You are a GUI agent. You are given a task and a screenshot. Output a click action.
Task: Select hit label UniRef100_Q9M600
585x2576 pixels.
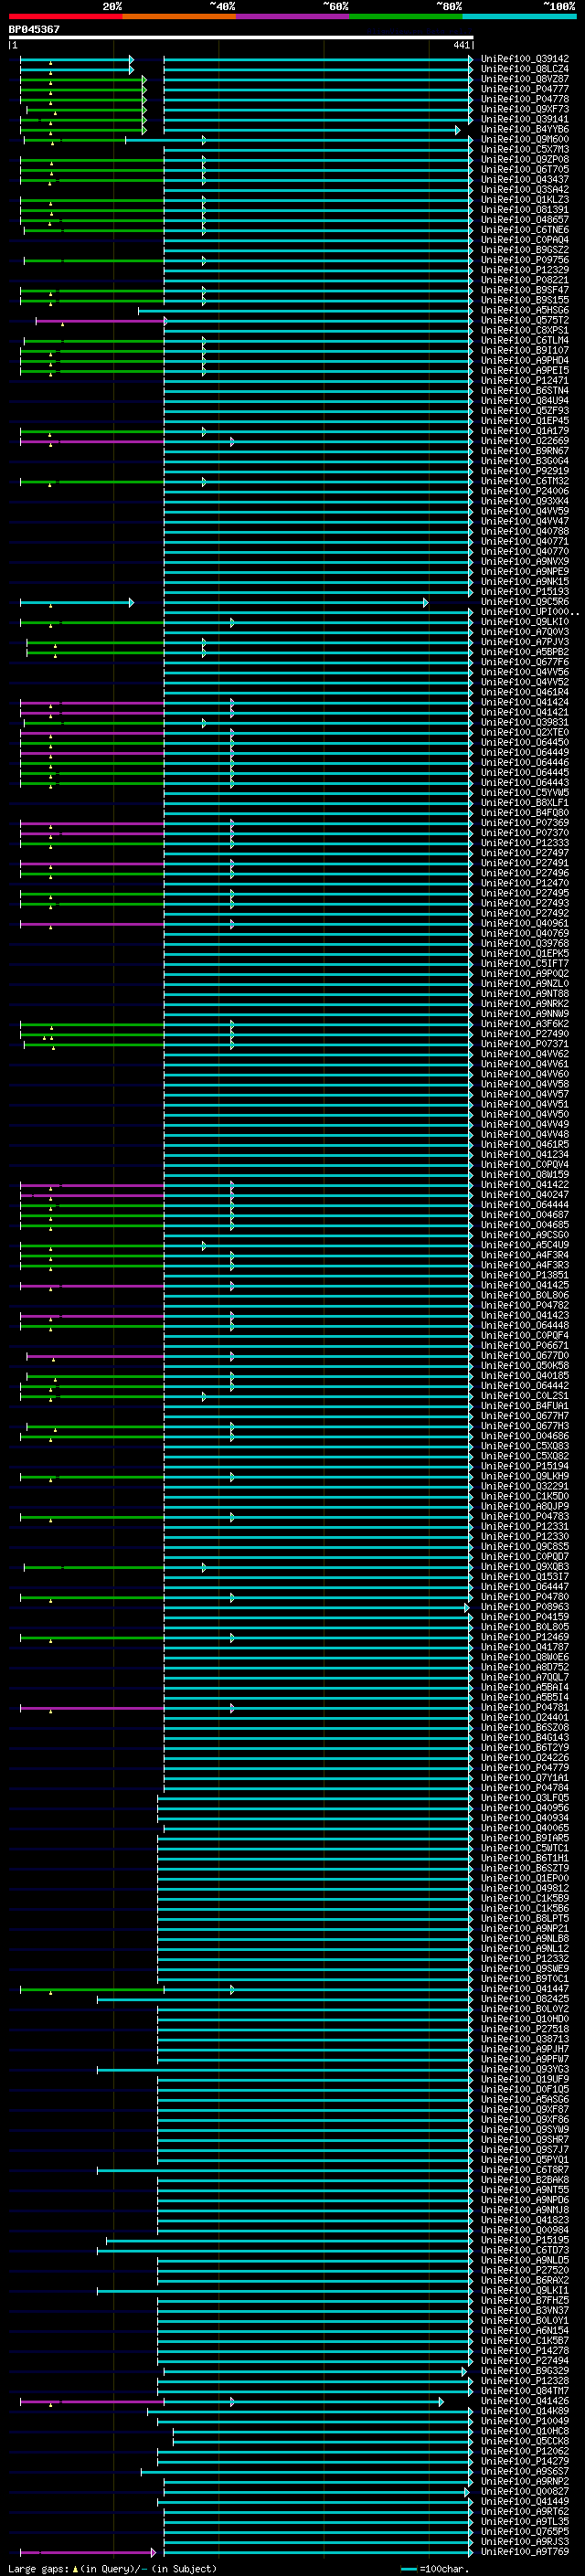pyautogui.click(x=525, y=139)
